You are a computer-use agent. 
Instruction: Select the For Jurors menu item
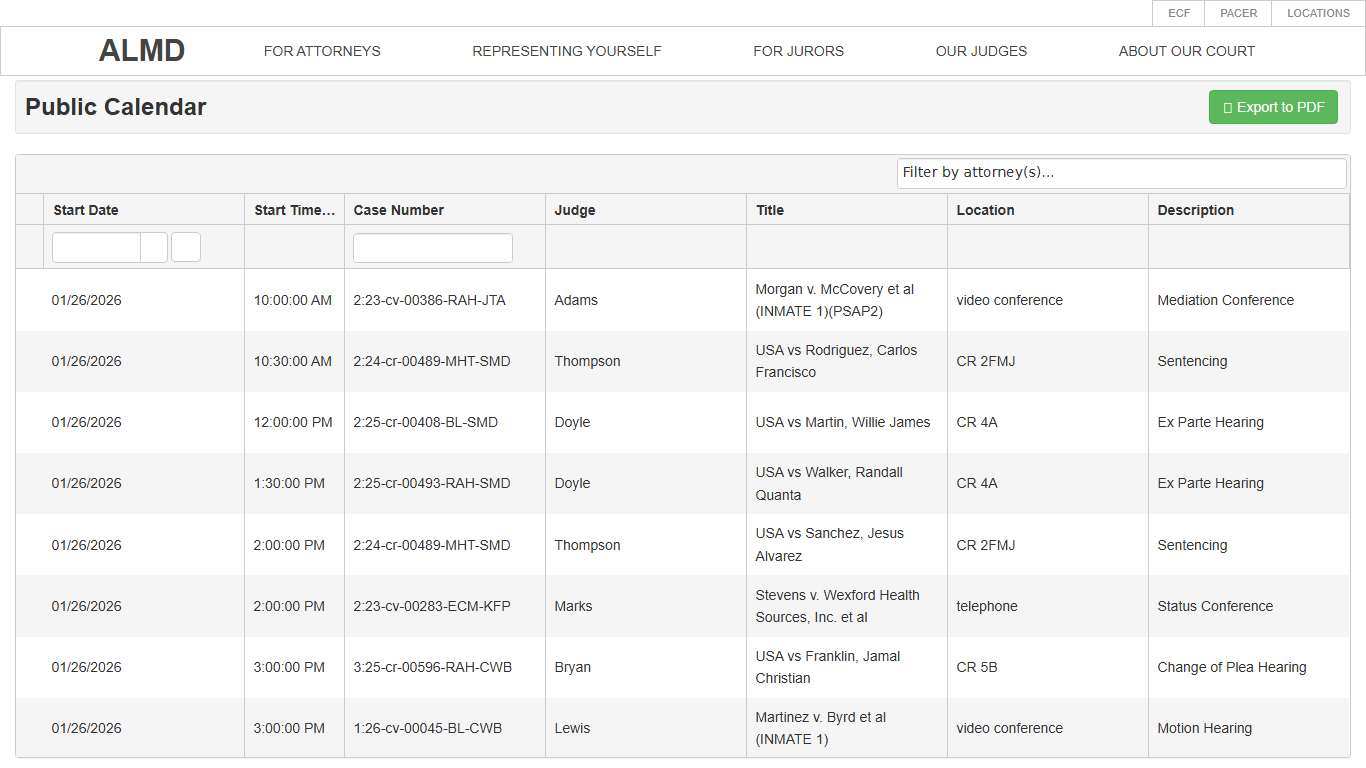pos(798,51)
